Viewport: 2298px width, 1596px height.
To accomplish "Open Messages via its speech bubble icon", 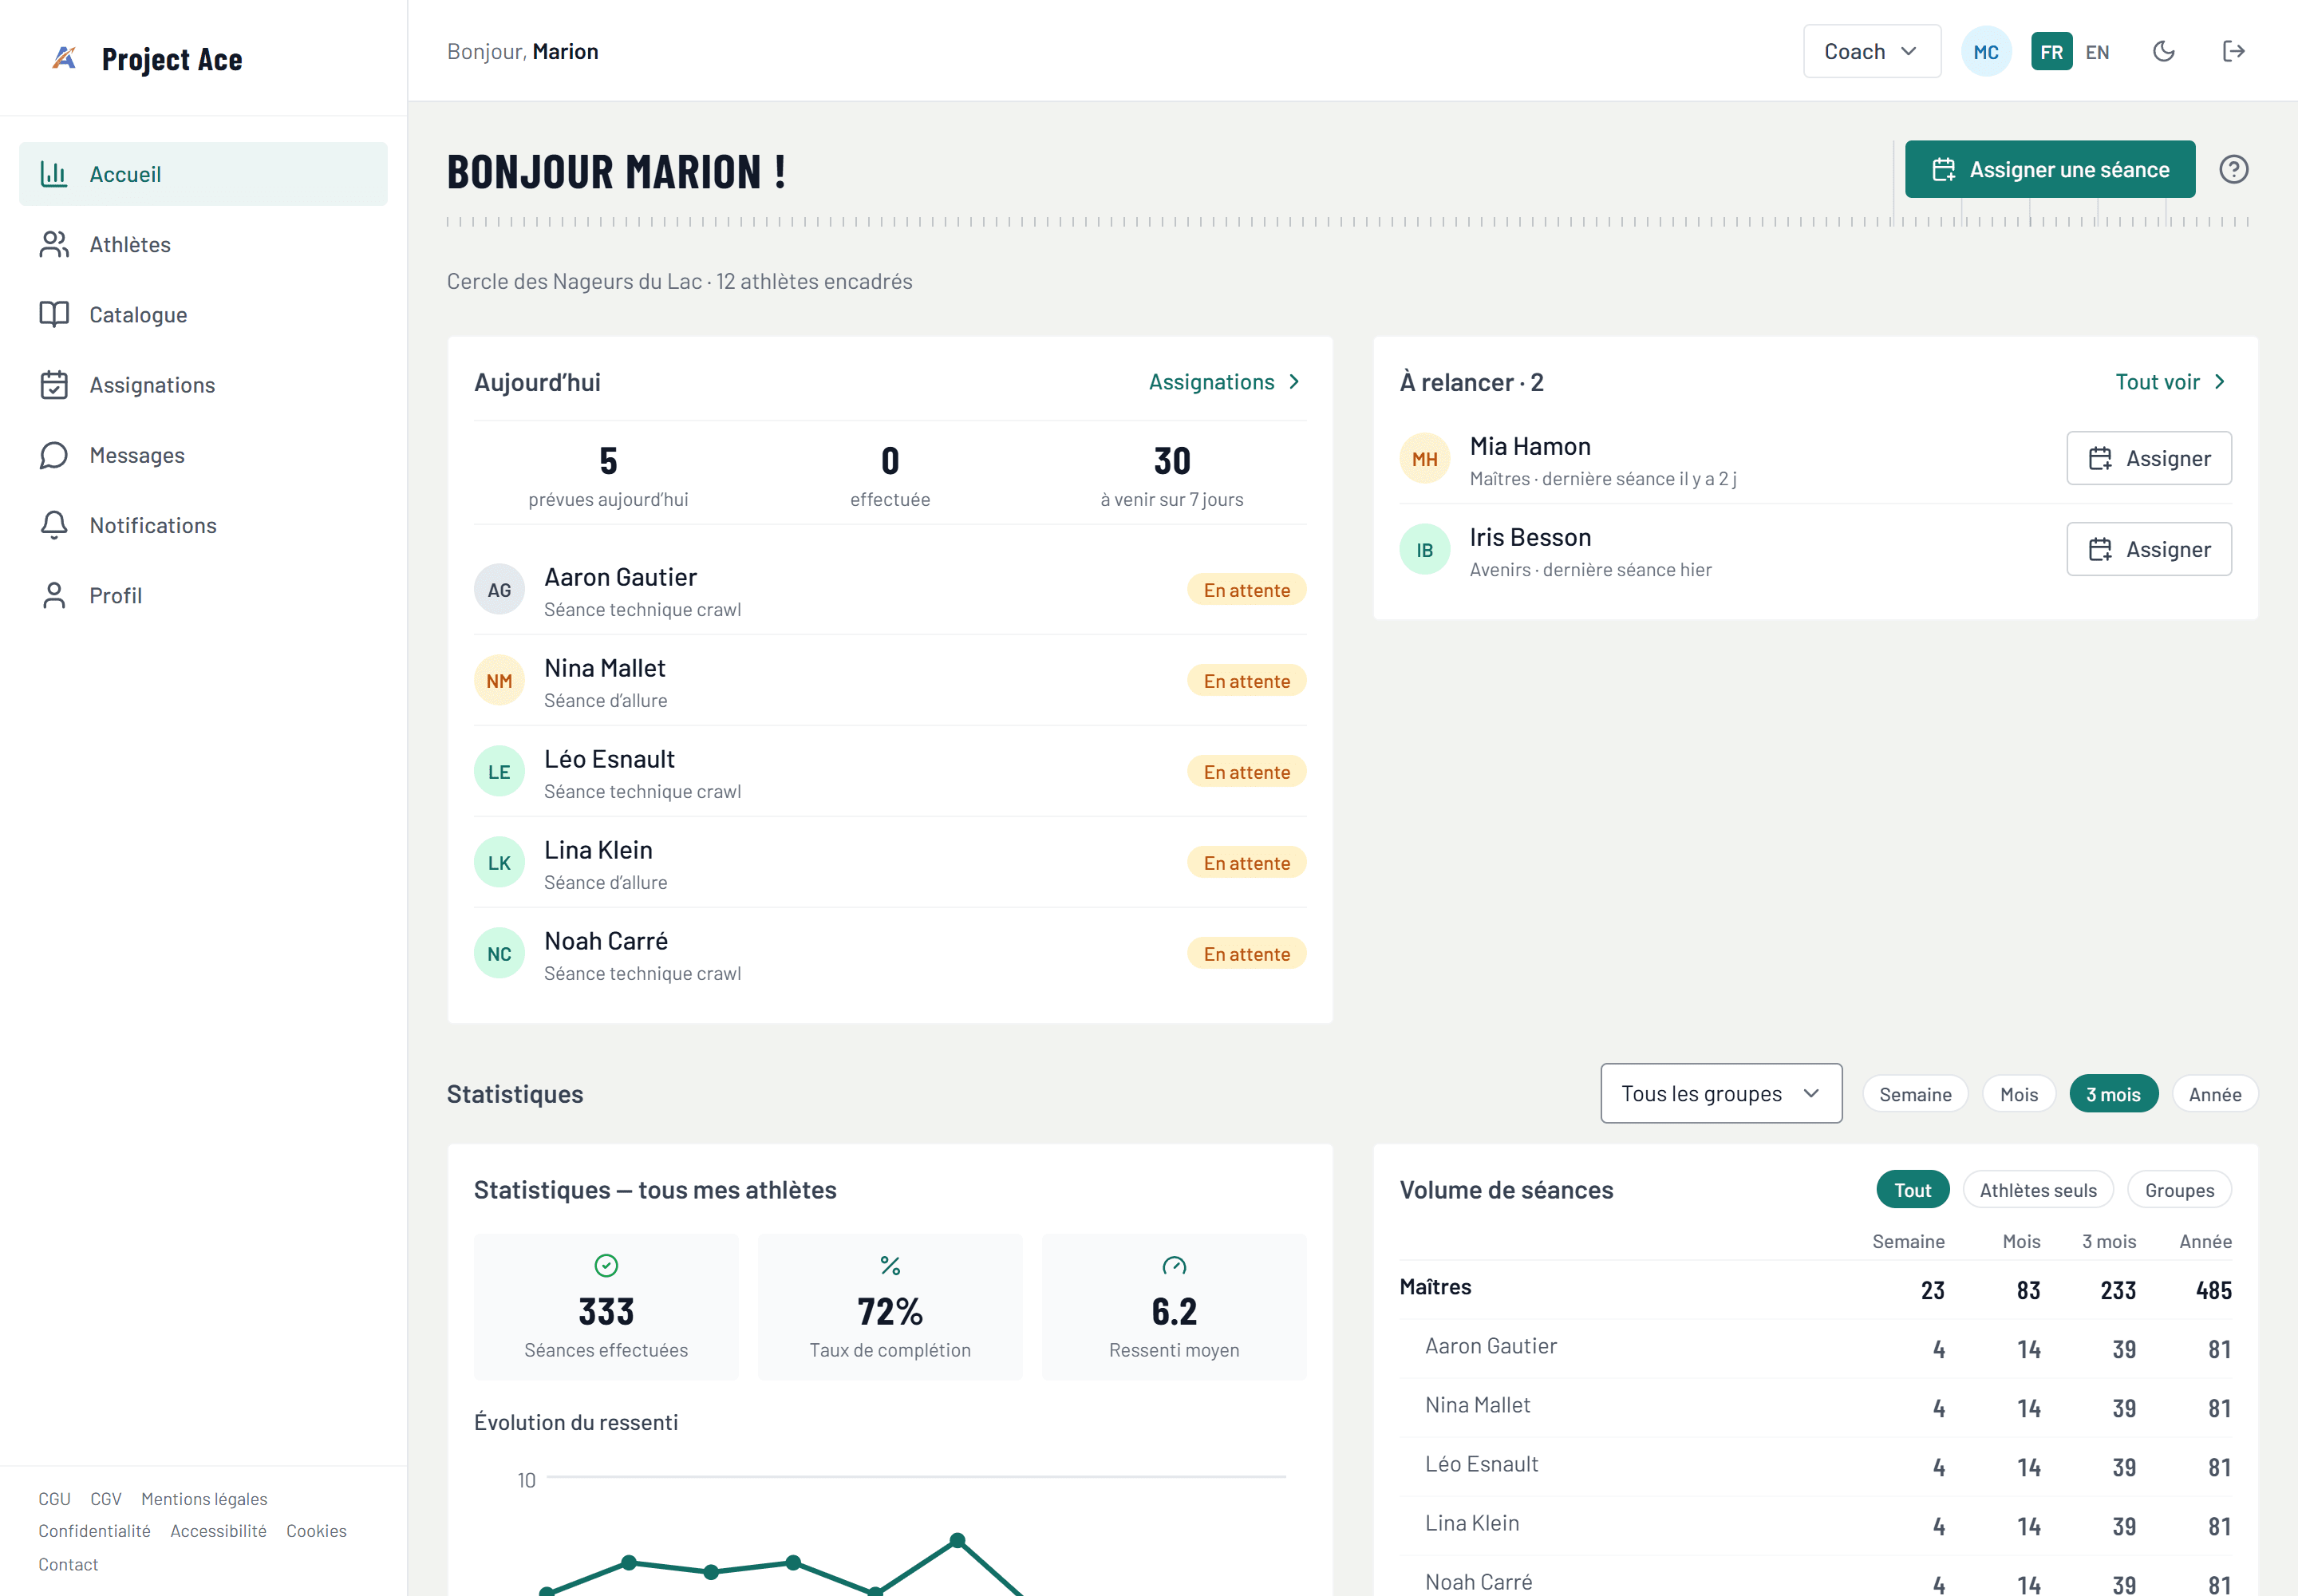I will [x=54, y=455].
